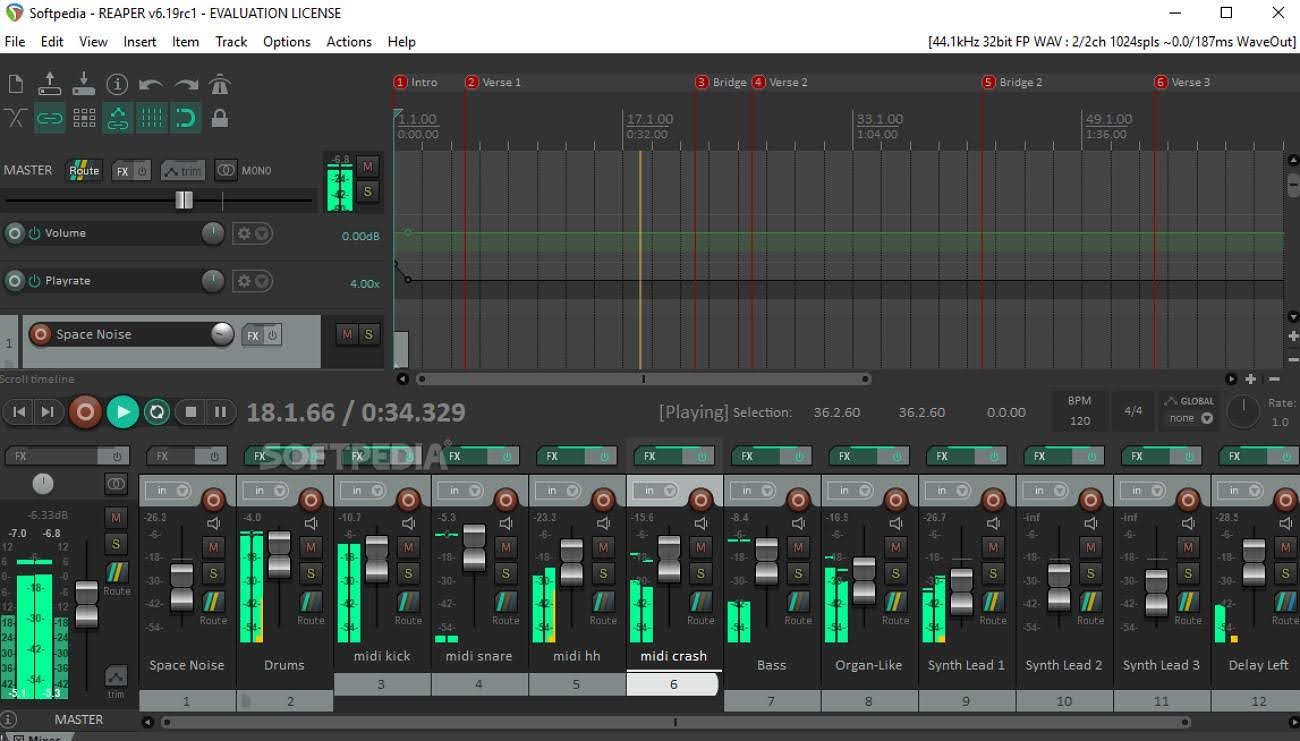Mute the master track in track panel
Screen dimensions: 1300x741
click(367, 166)
